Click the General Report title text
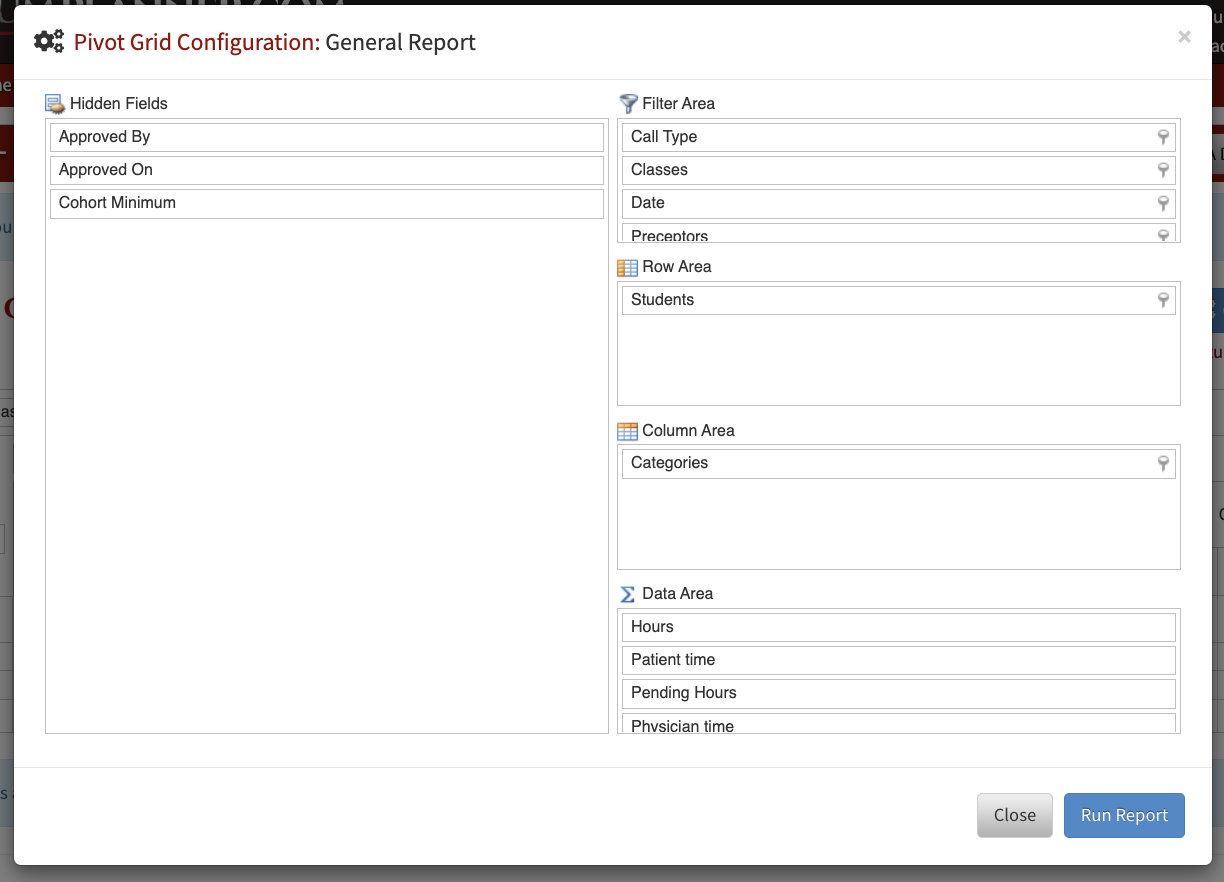Image resolution: width=1224 pixels, height=882 pixels. [401, 42]
